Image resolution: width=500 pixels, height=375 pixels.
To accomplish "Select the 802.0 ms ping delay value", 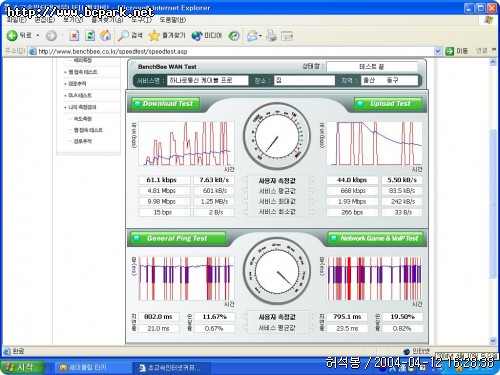I will click(159, 316).
